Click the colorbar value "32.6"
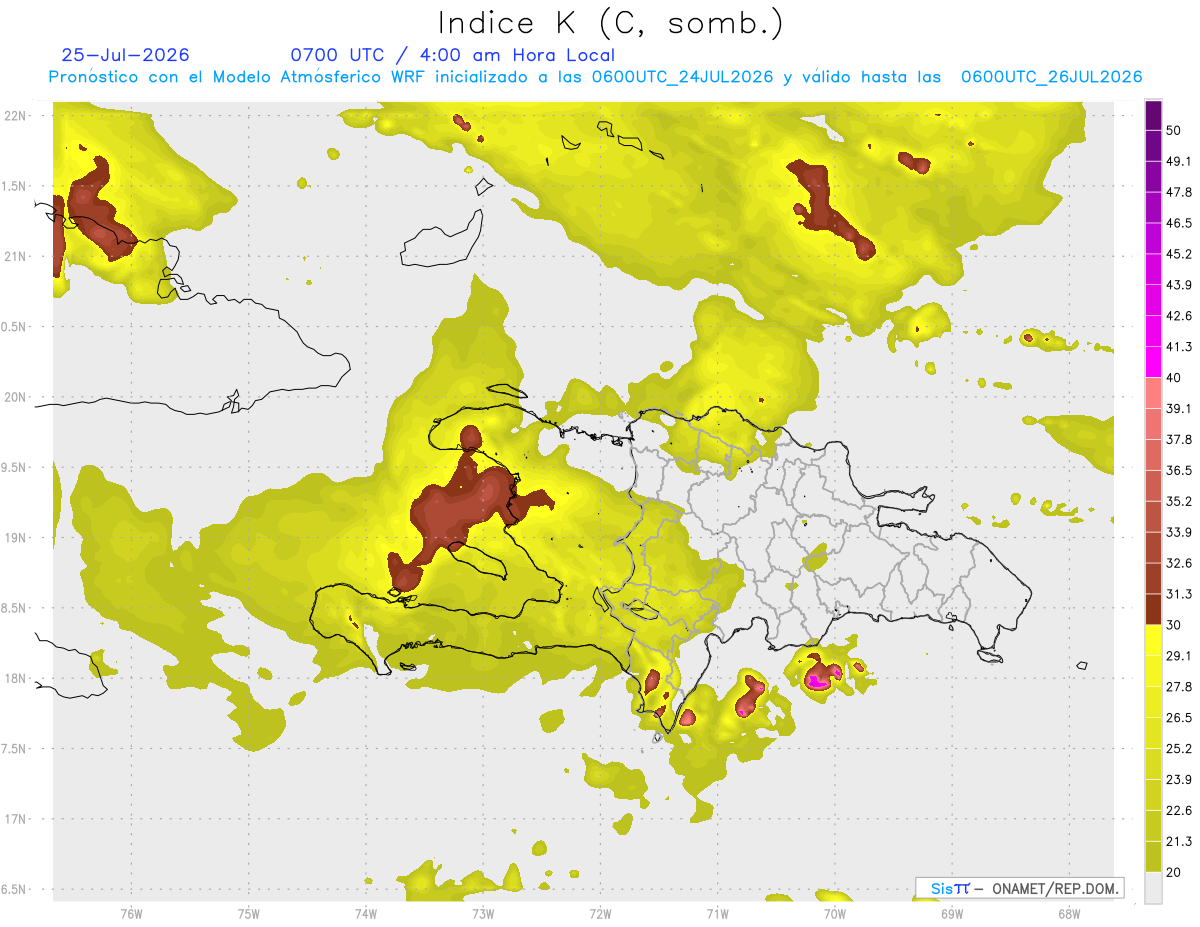This screenshot has width=1200, height=927. click(1179, 563)
